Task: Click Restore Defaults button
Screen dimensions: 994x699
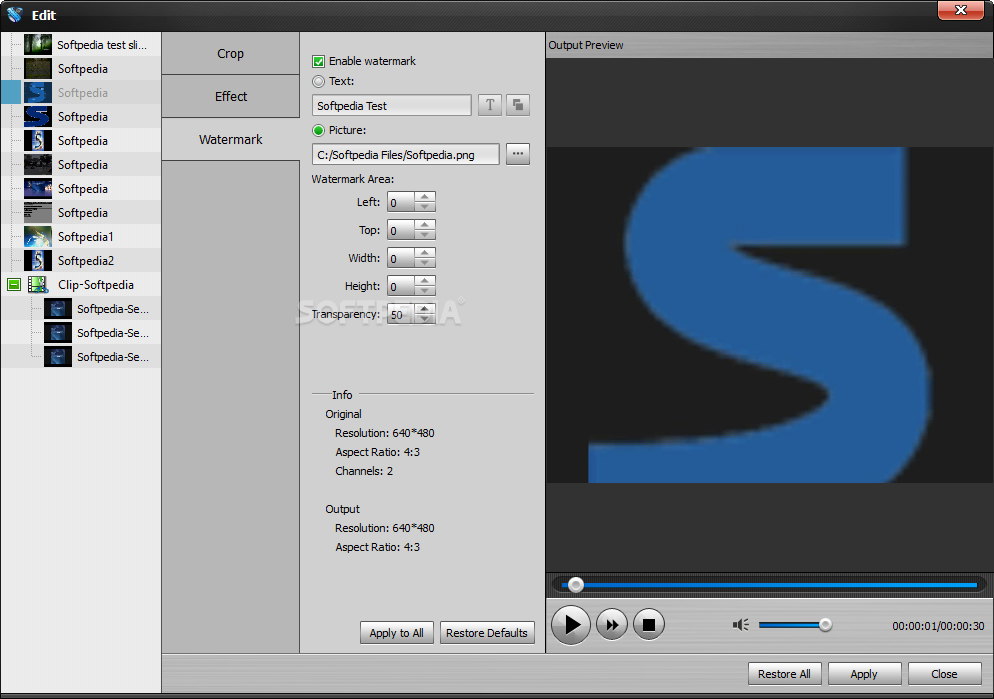Action: click(x=487, y=633)
